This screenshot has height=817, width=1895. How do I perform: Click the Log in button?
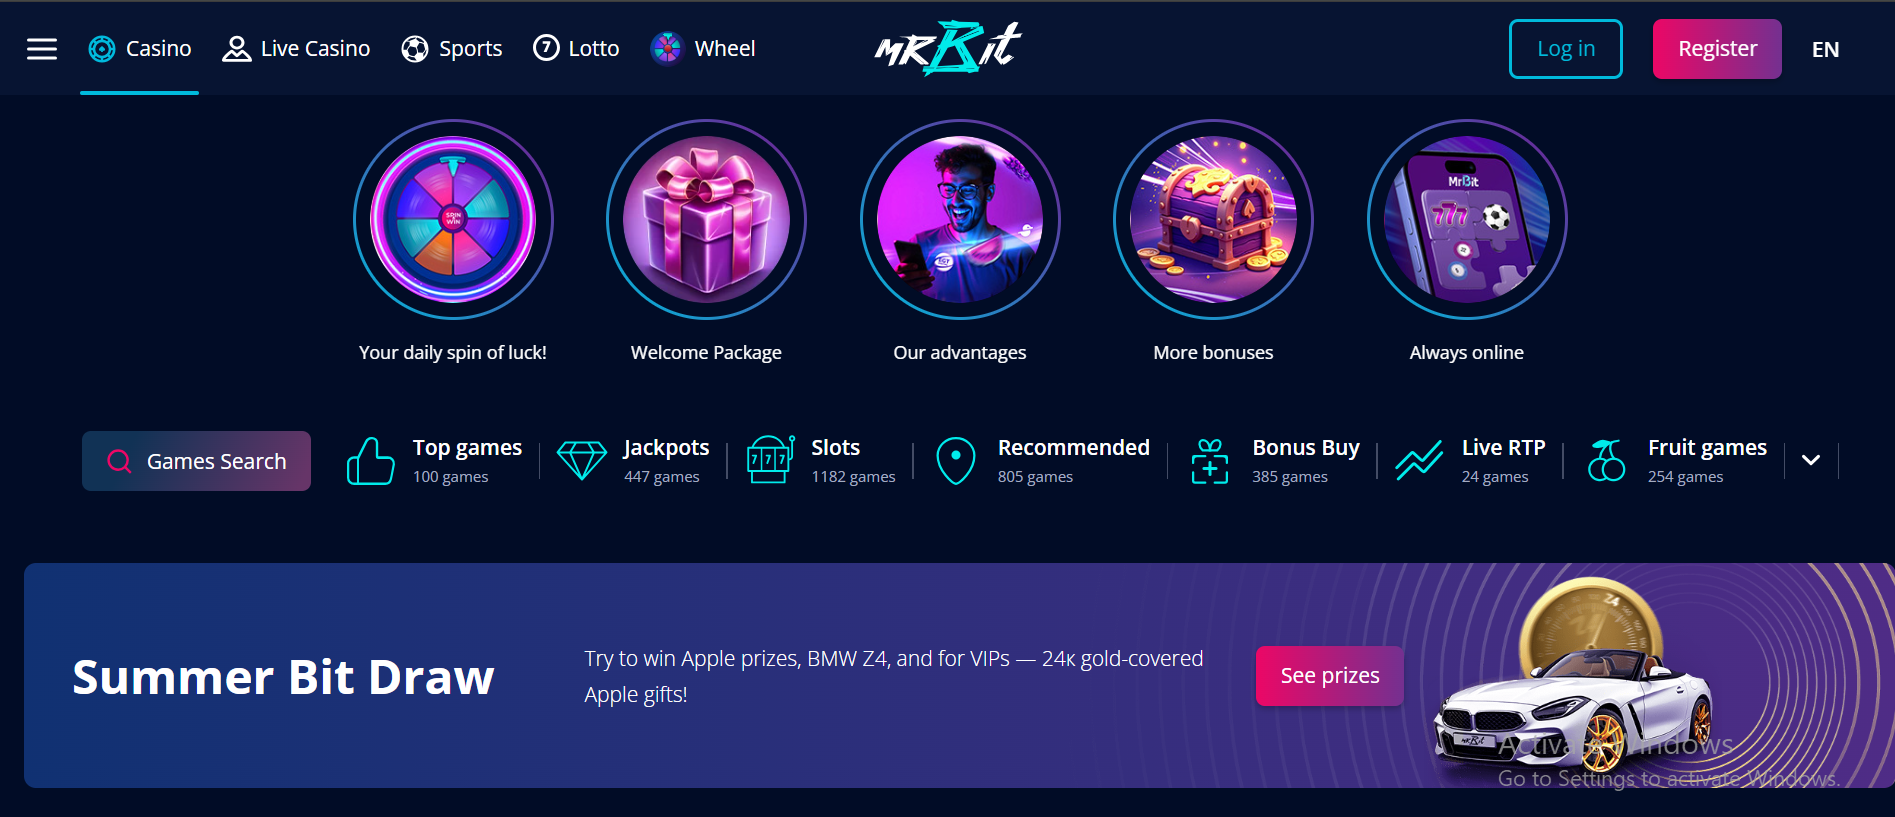(x=1565, y=49)
